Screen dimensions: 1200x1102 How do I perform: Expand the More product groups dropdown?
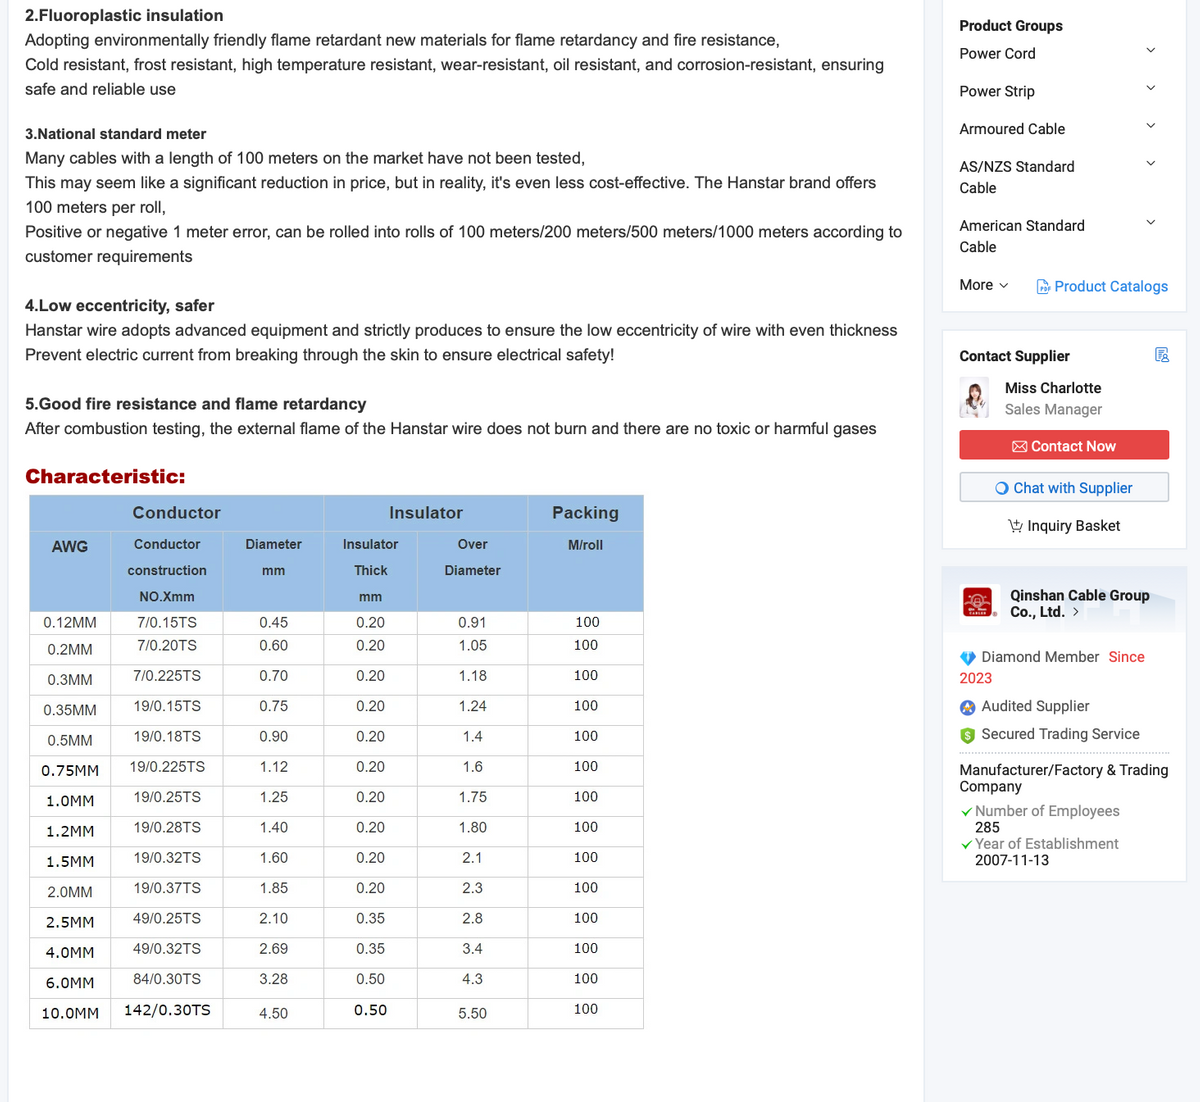point(984,285)
